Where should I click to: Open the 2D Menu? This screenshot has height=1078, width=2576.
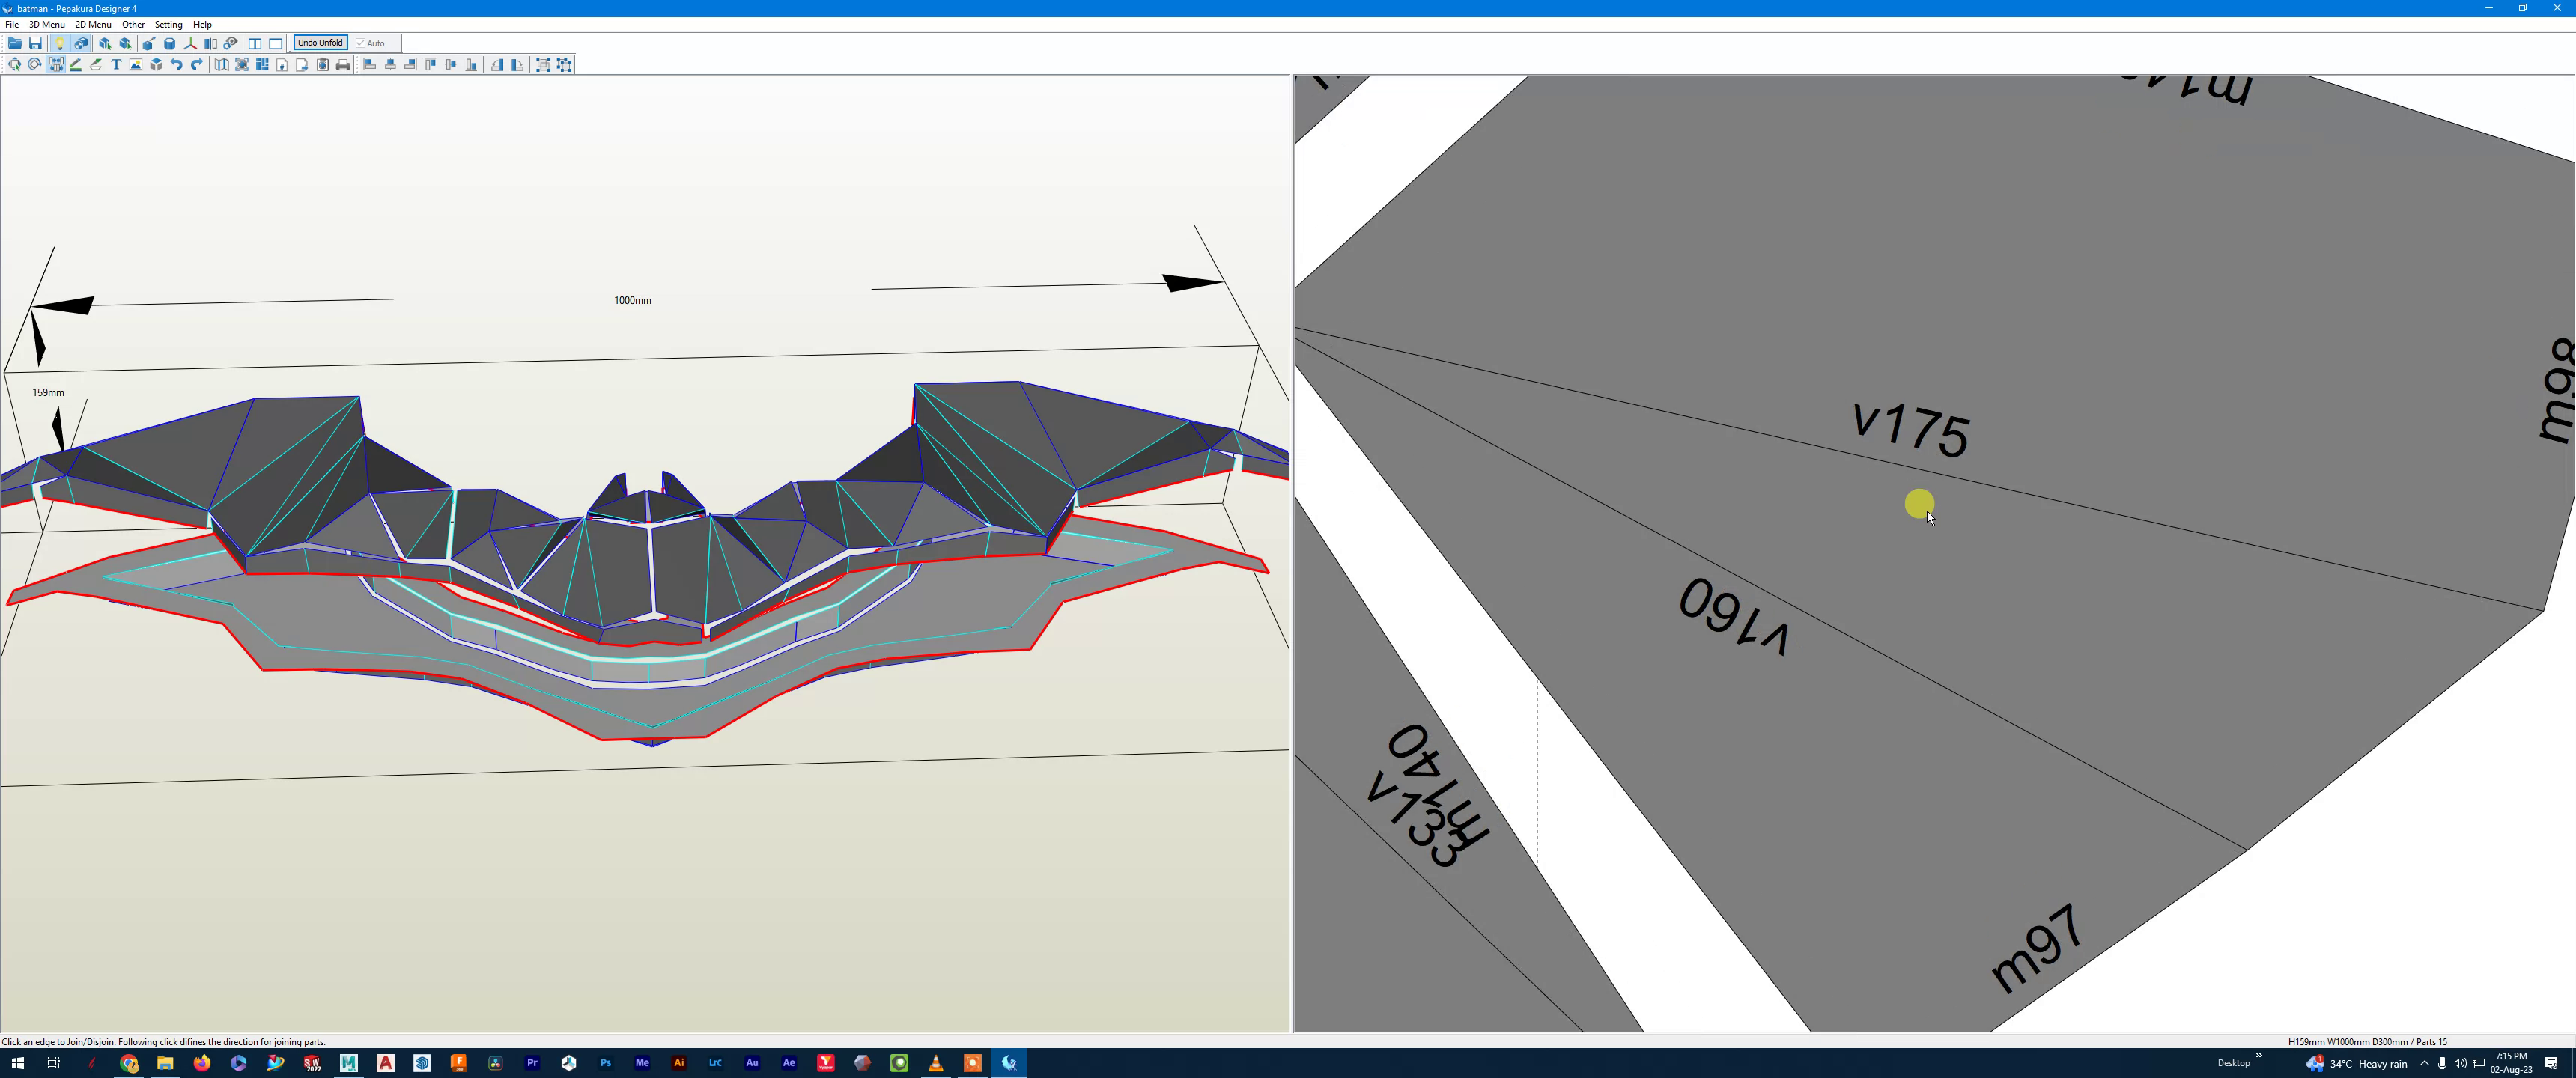point(93,24)
